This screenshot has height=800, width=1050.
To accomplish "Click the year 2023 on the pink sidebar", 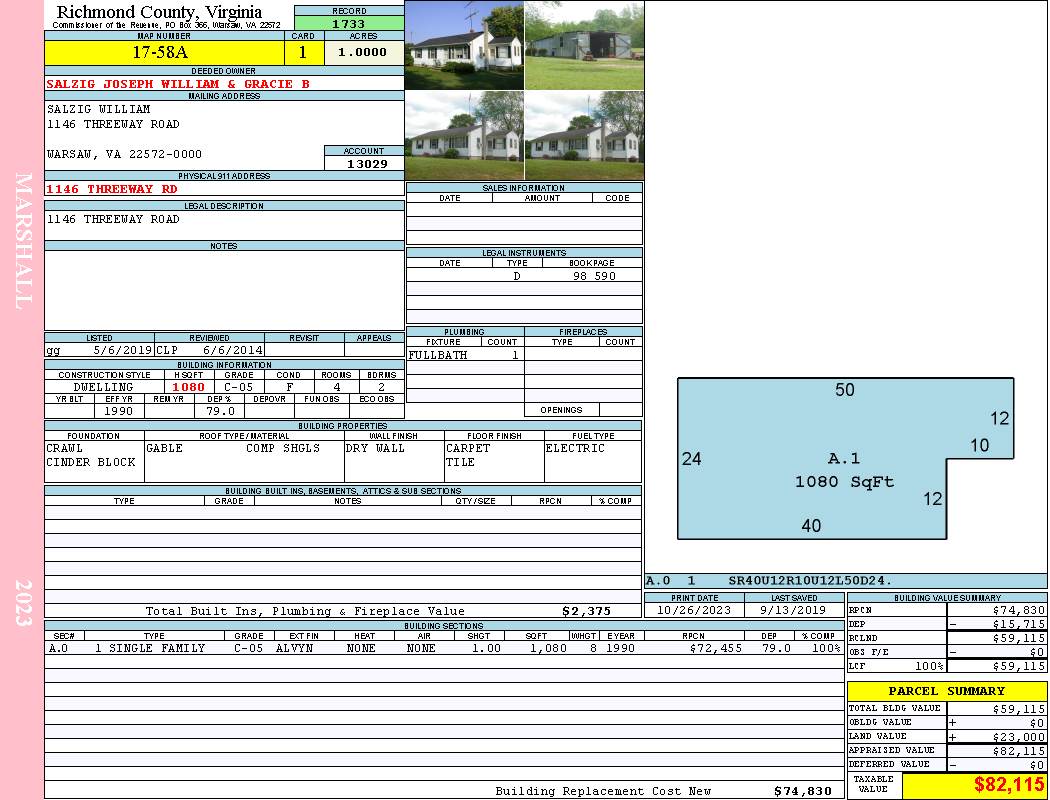I will [x=23, y=603].
